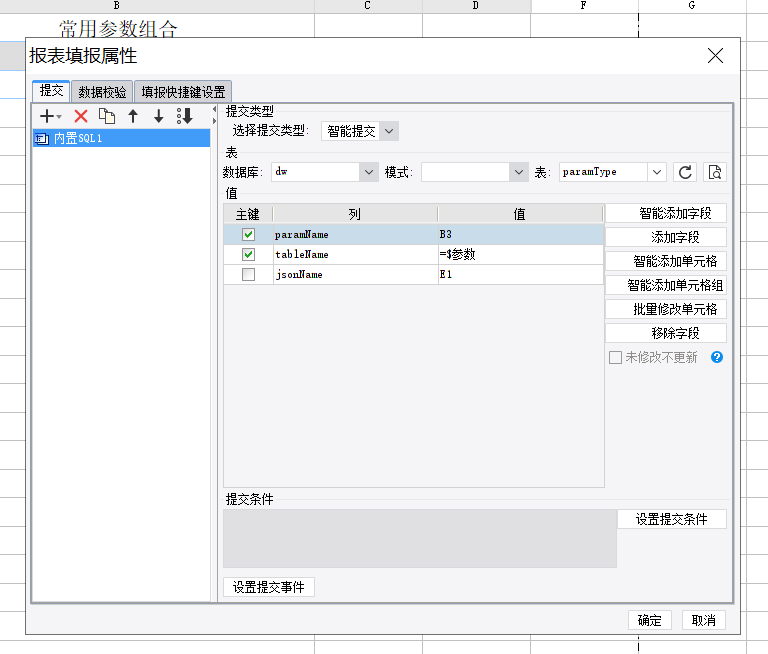Click the sort order icon in toolbar
This screenshot has height=654, width=768.
pos(185,117)
